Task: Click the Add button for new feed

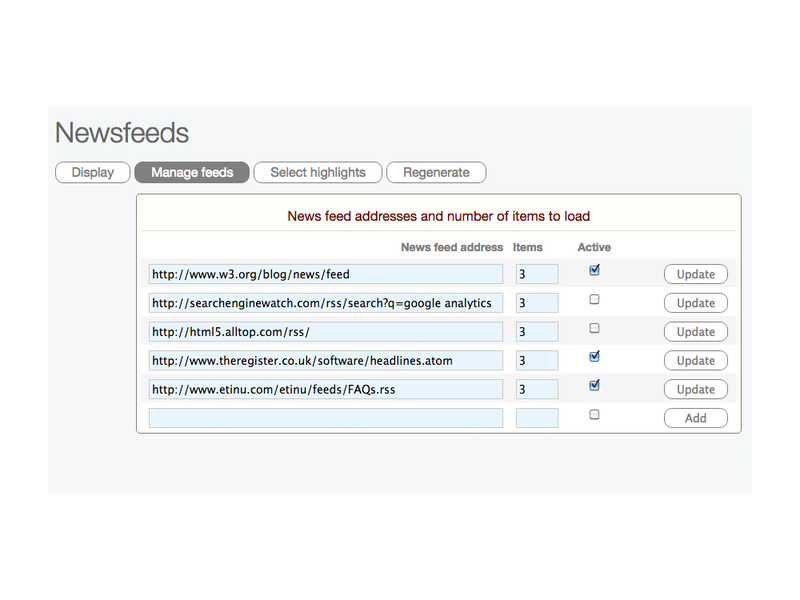Action: coord(695,419)
